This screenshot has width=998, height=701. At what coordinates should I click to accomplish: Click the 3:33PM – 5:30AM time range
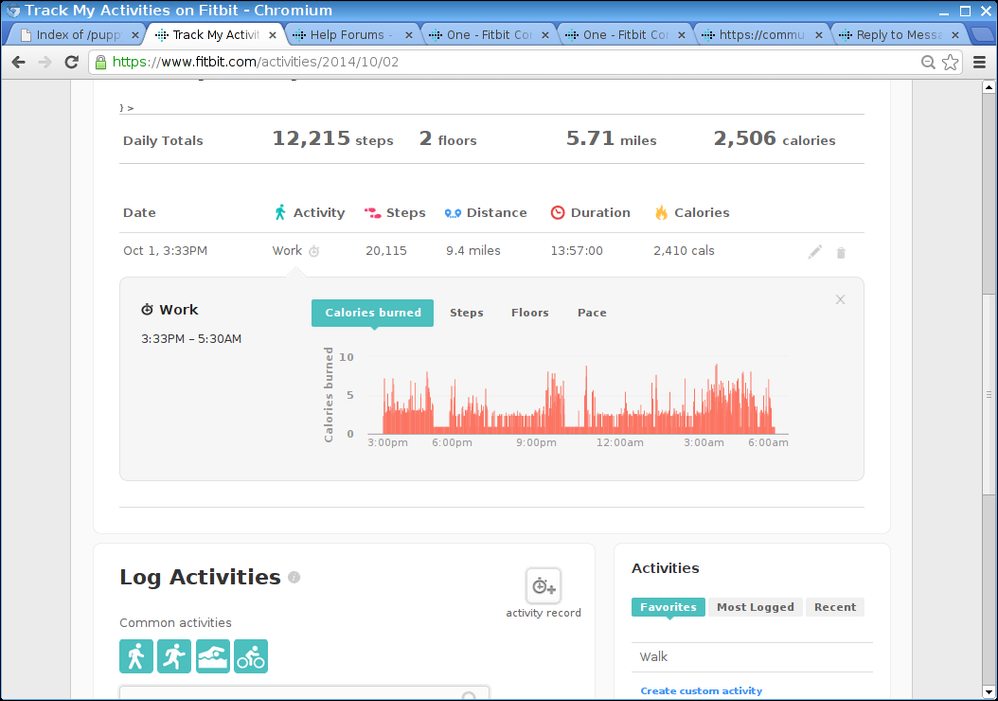(191, 339)
